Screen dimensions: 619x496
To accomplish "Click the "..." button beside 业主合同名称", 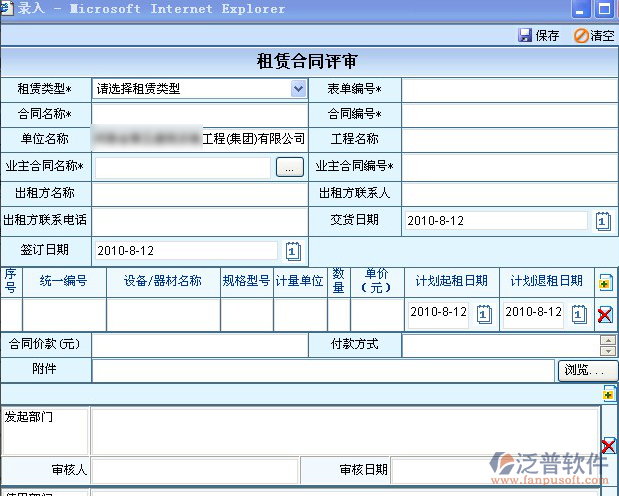I will [288, 167].
